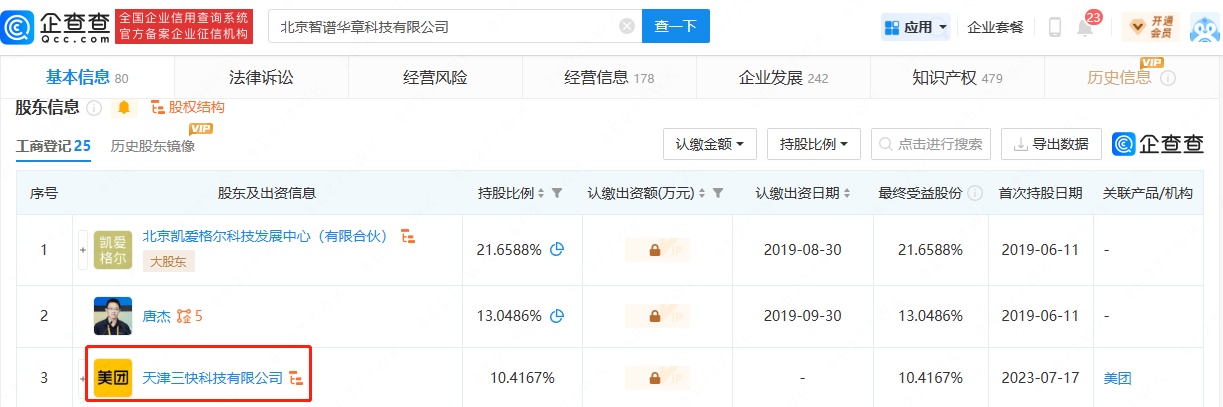Image resolution: width=1223 pixels, height=407 pixels.
Task: Click the 美团 yellow logo thumbnail
Action: coord(113,378)
